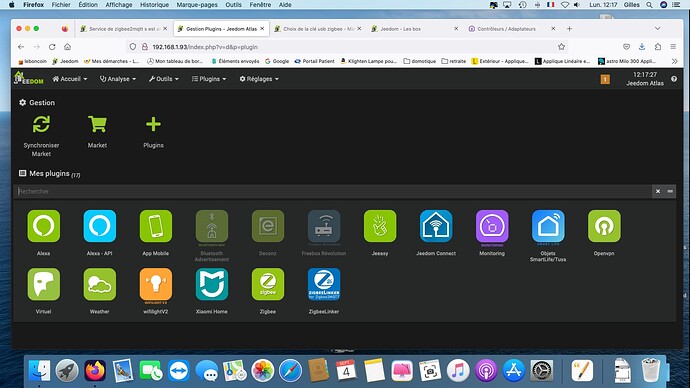
Task: Click Synchroniser Market icon
Action: pyautogui.click(x=41, y=124)
